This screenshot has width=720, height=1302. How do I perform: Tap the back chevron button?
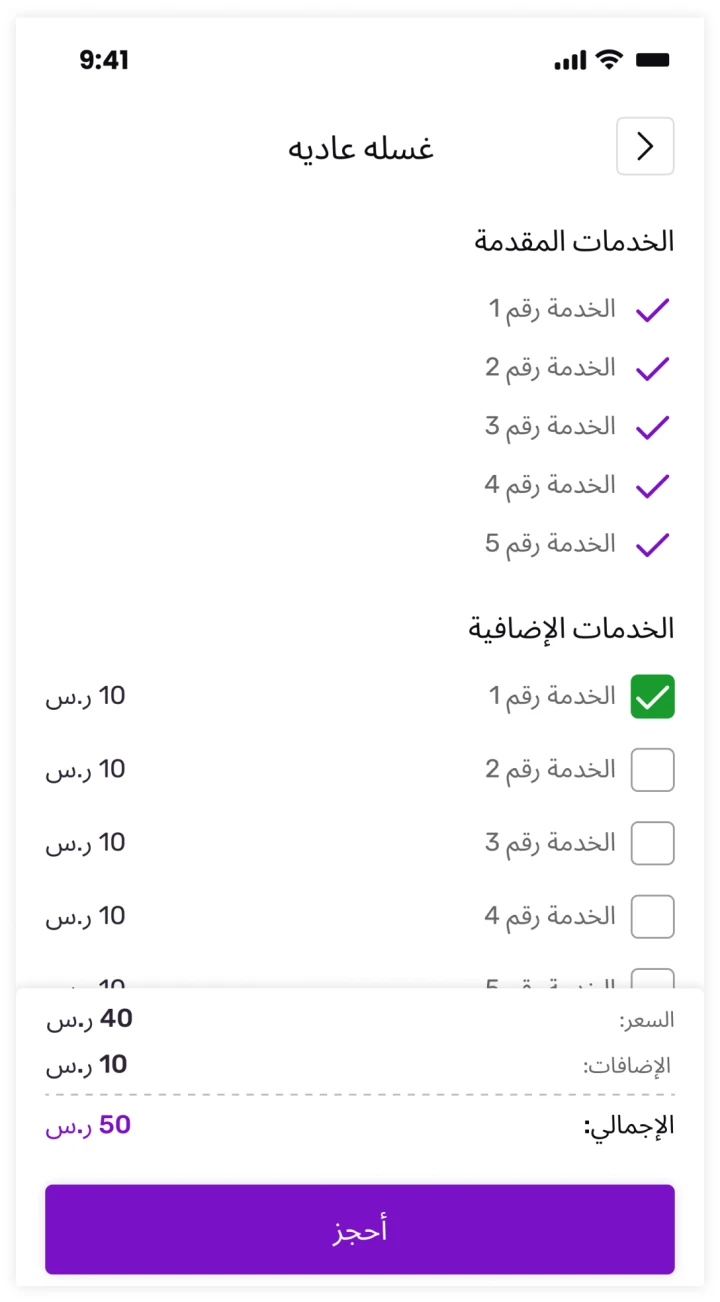tap(645, 147)
